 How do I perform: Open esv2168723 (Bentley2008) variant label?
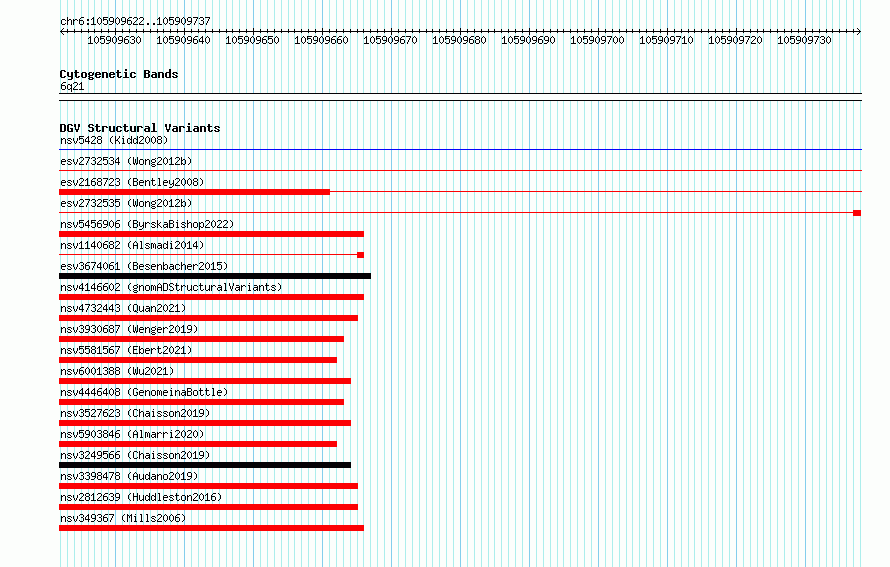tap(132, 182)
